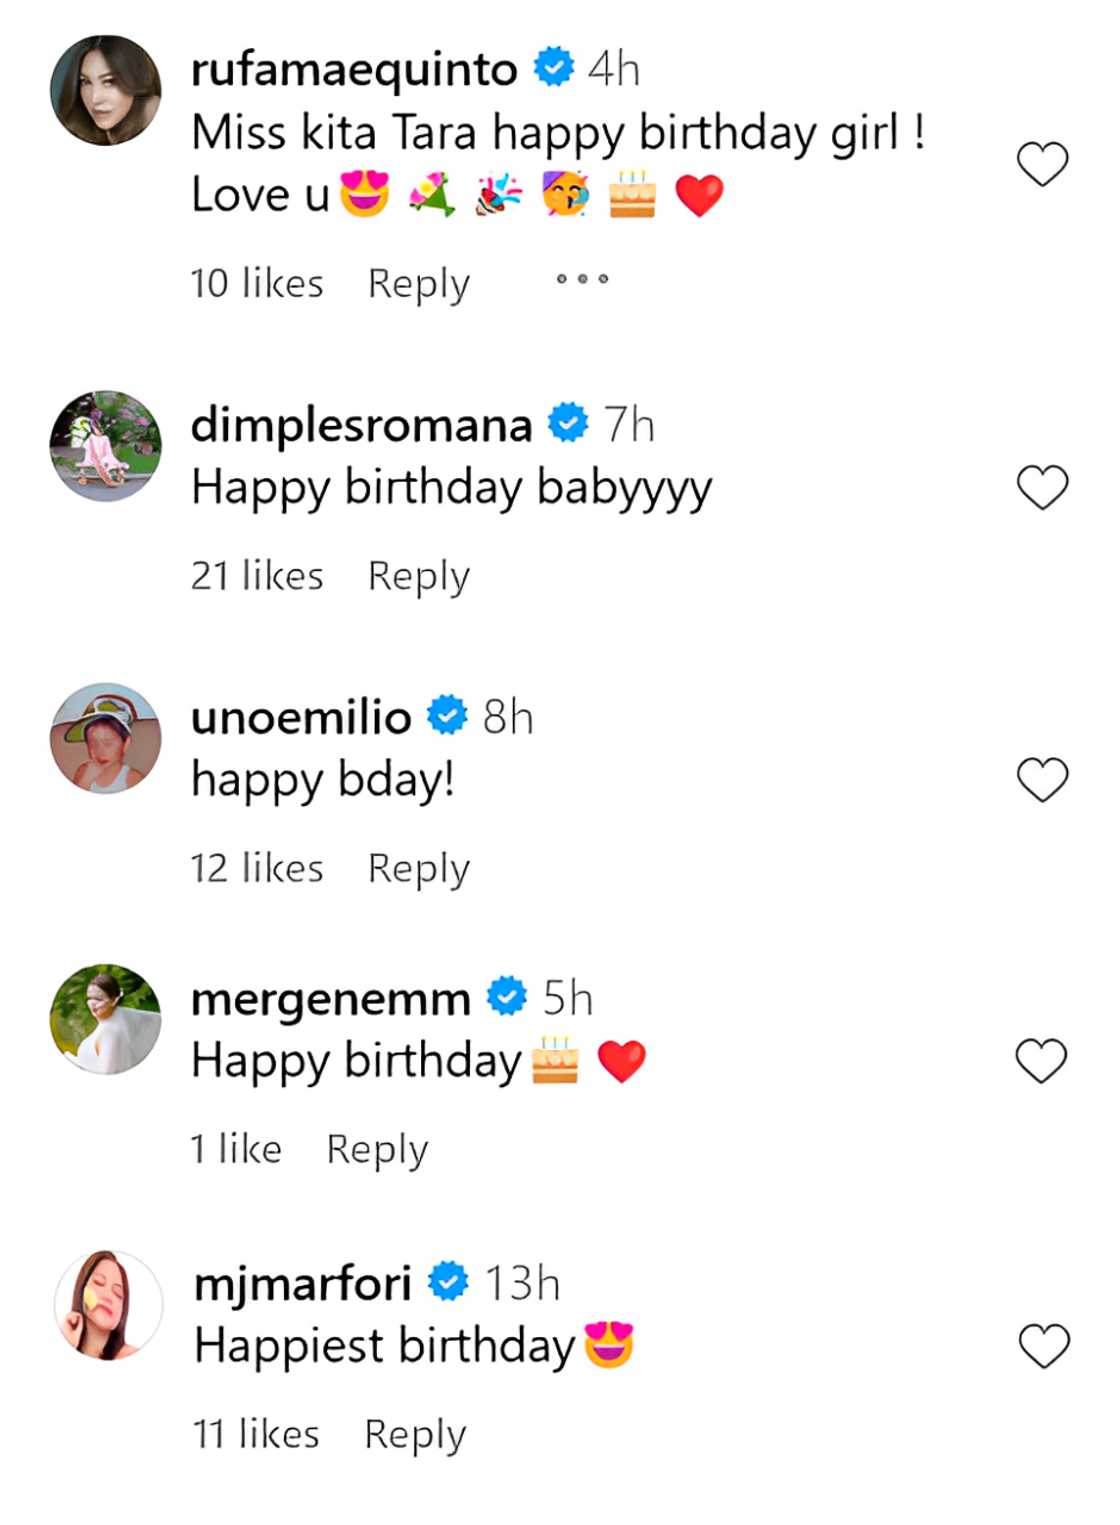Like dimplesromana's comment with heart
Image resolution: width=1120 pixels, height=1525 pixels.
click(x=1042, y=488)
